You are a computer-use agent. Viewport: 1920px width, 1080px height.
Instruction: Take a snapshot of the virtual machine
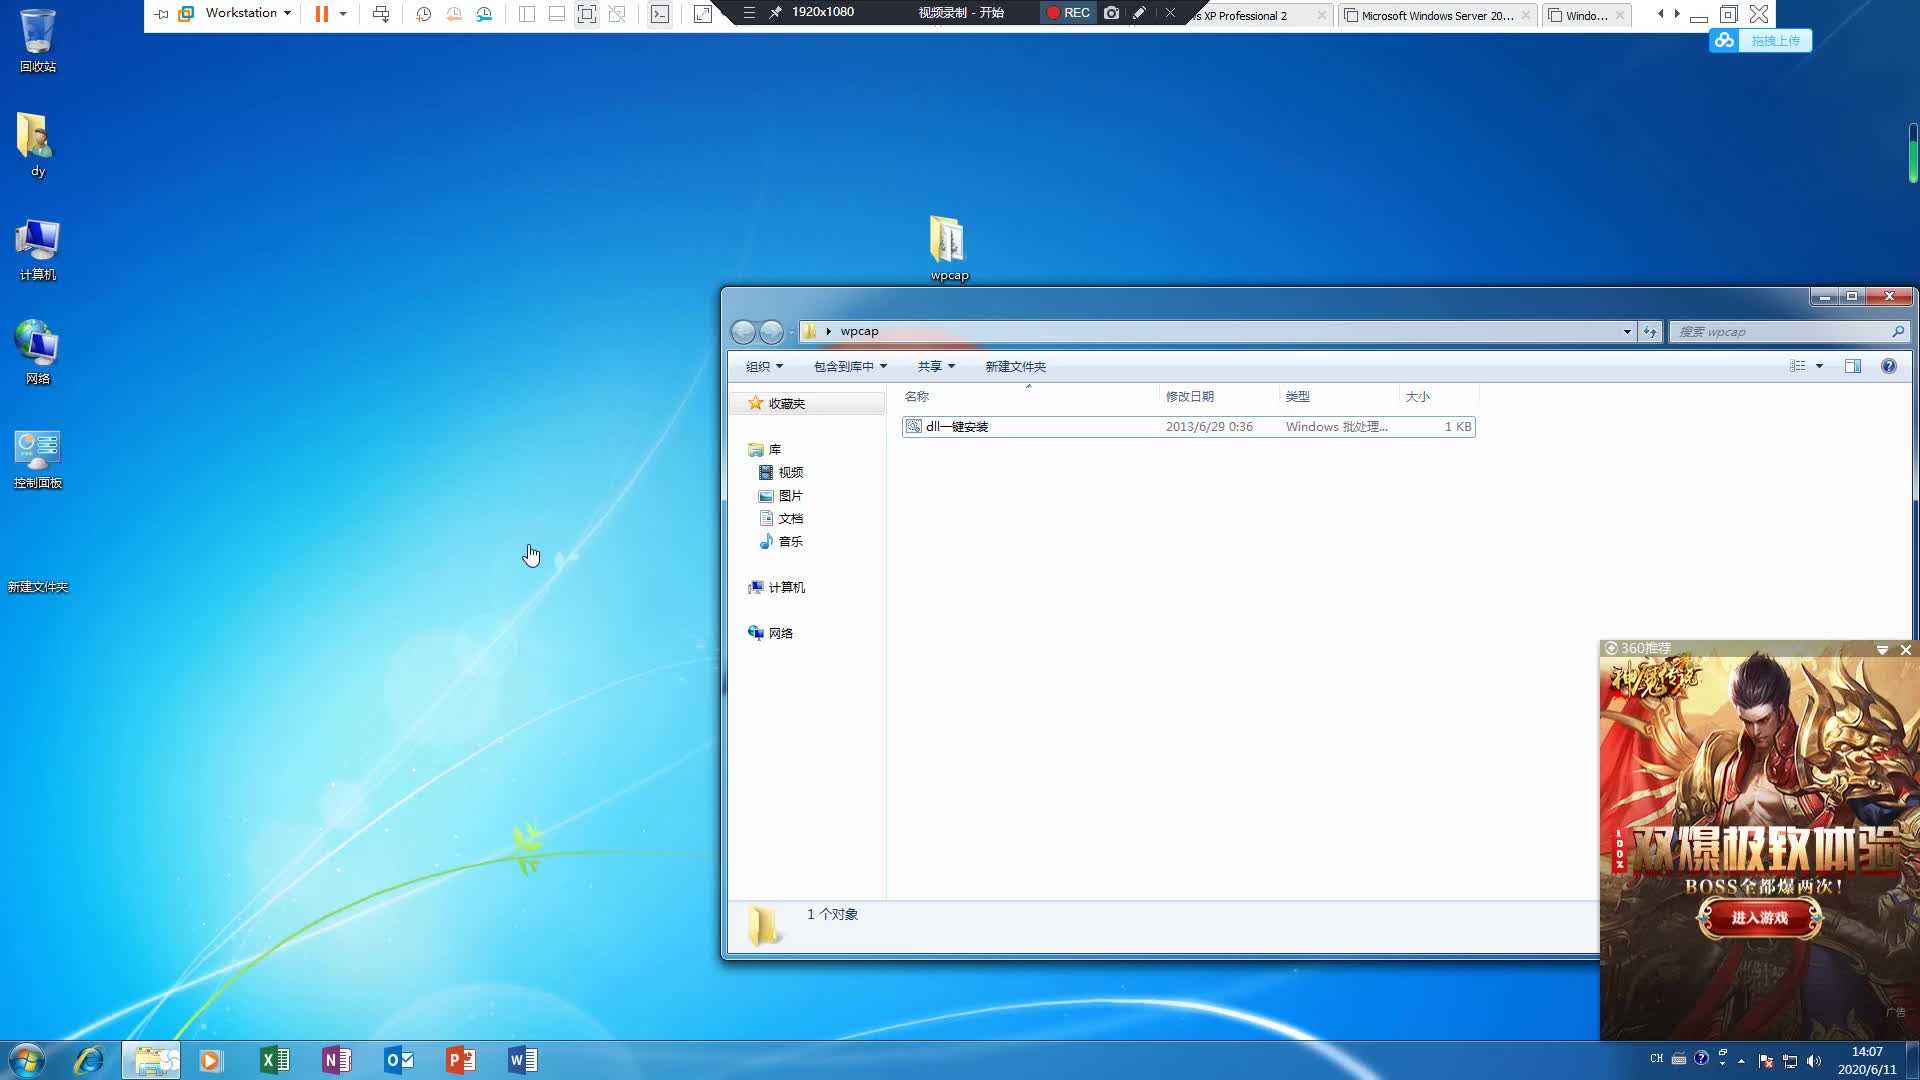click(x=423, y=13)
